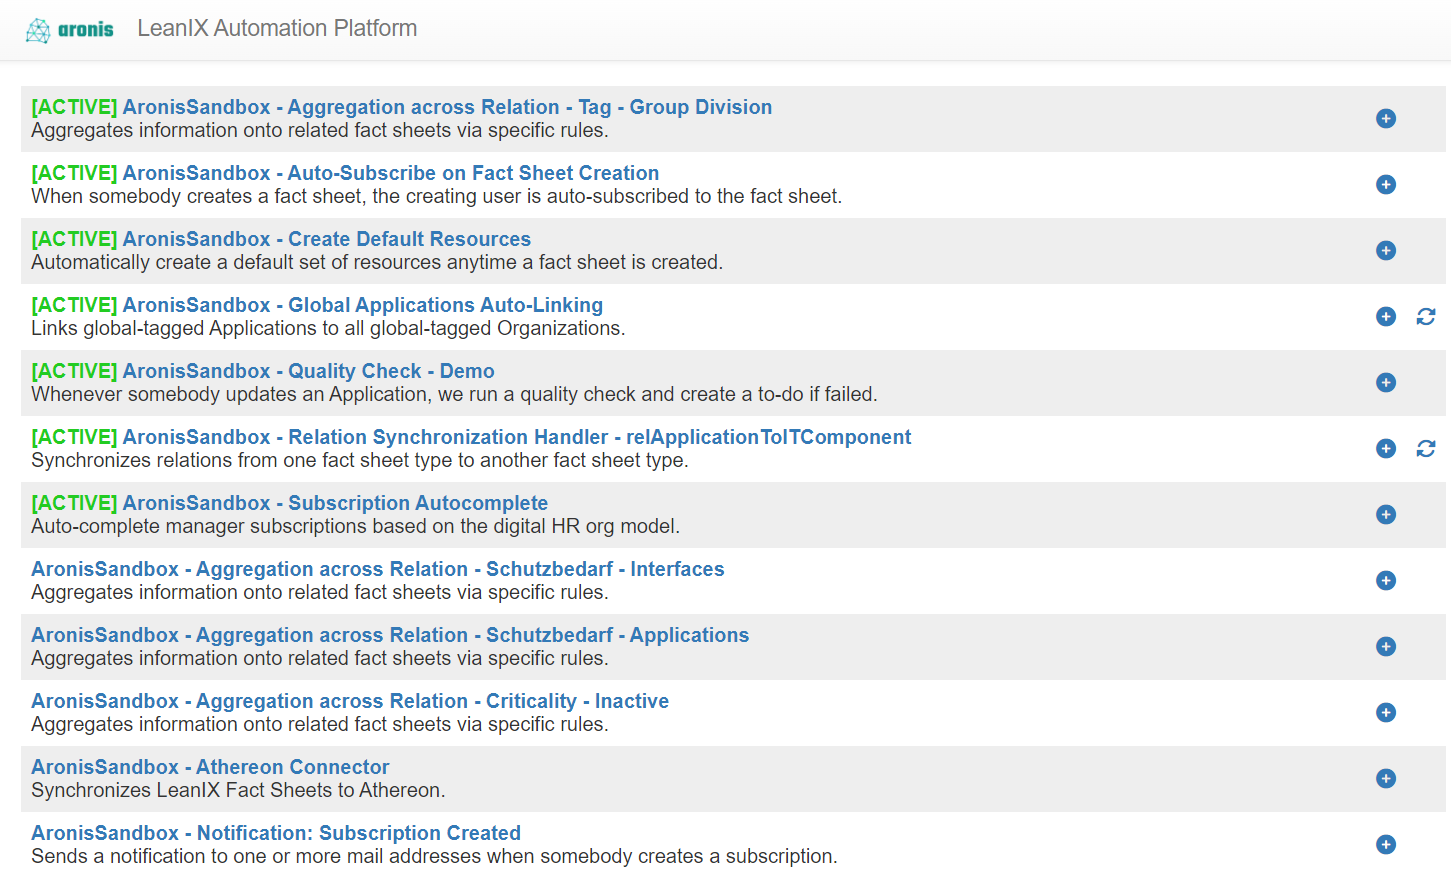Click the plus icon for Subscription Autocomplete
1451x878 pixels.
[x=1386, y=515]
